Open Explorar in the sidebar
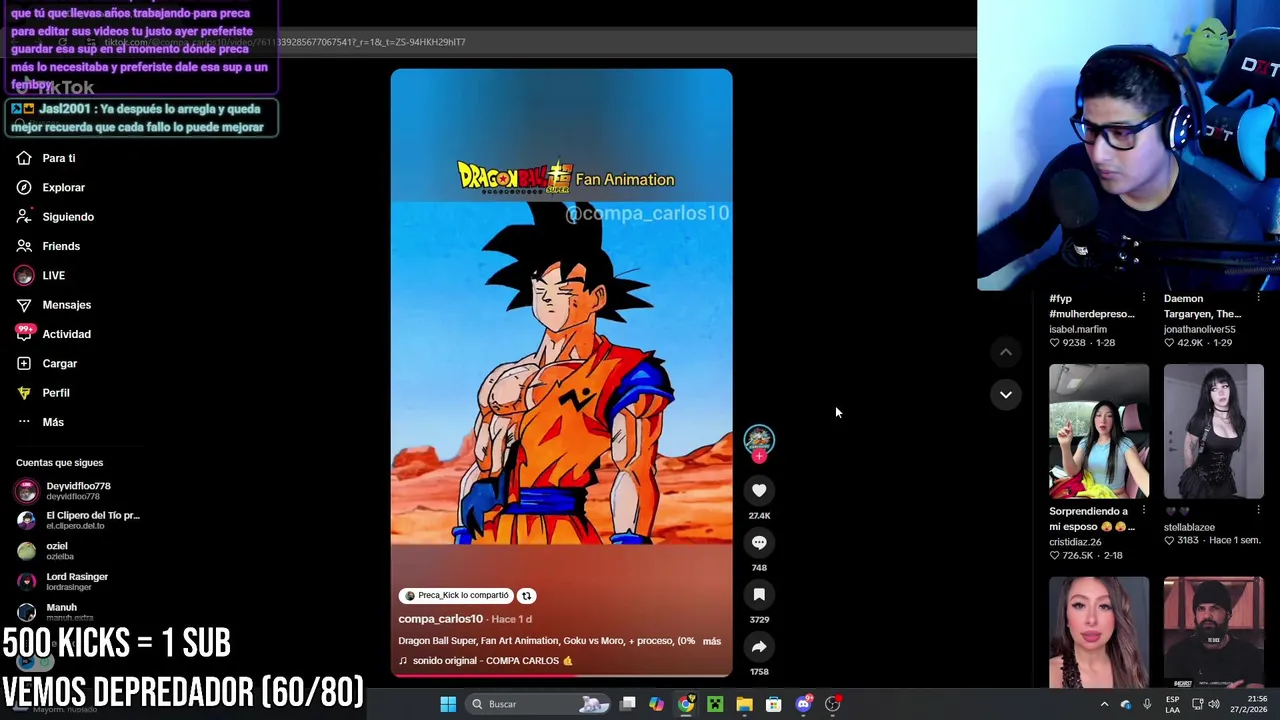 (50, 187)
